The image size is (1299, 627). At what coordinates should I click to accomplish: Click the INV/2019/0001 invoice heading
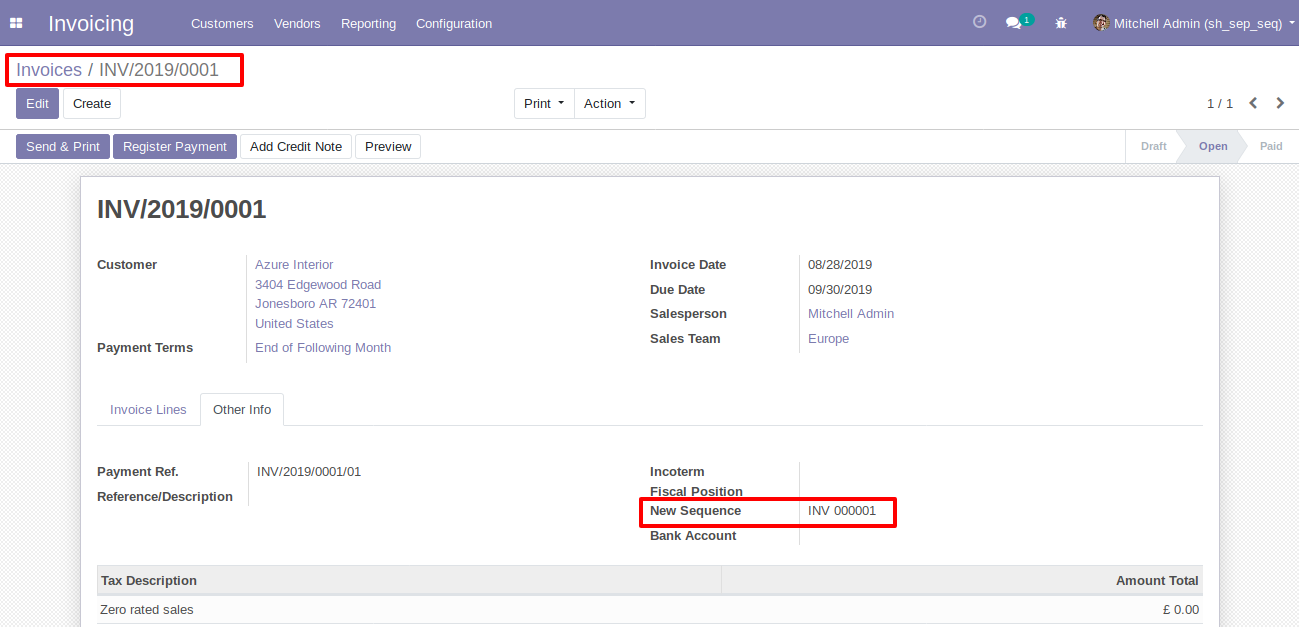182,209
